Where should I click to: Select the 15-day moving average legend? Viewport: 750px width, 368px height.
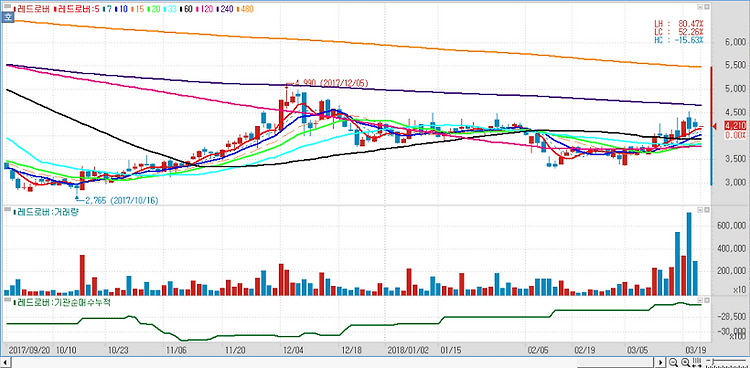tap(138, 9)
